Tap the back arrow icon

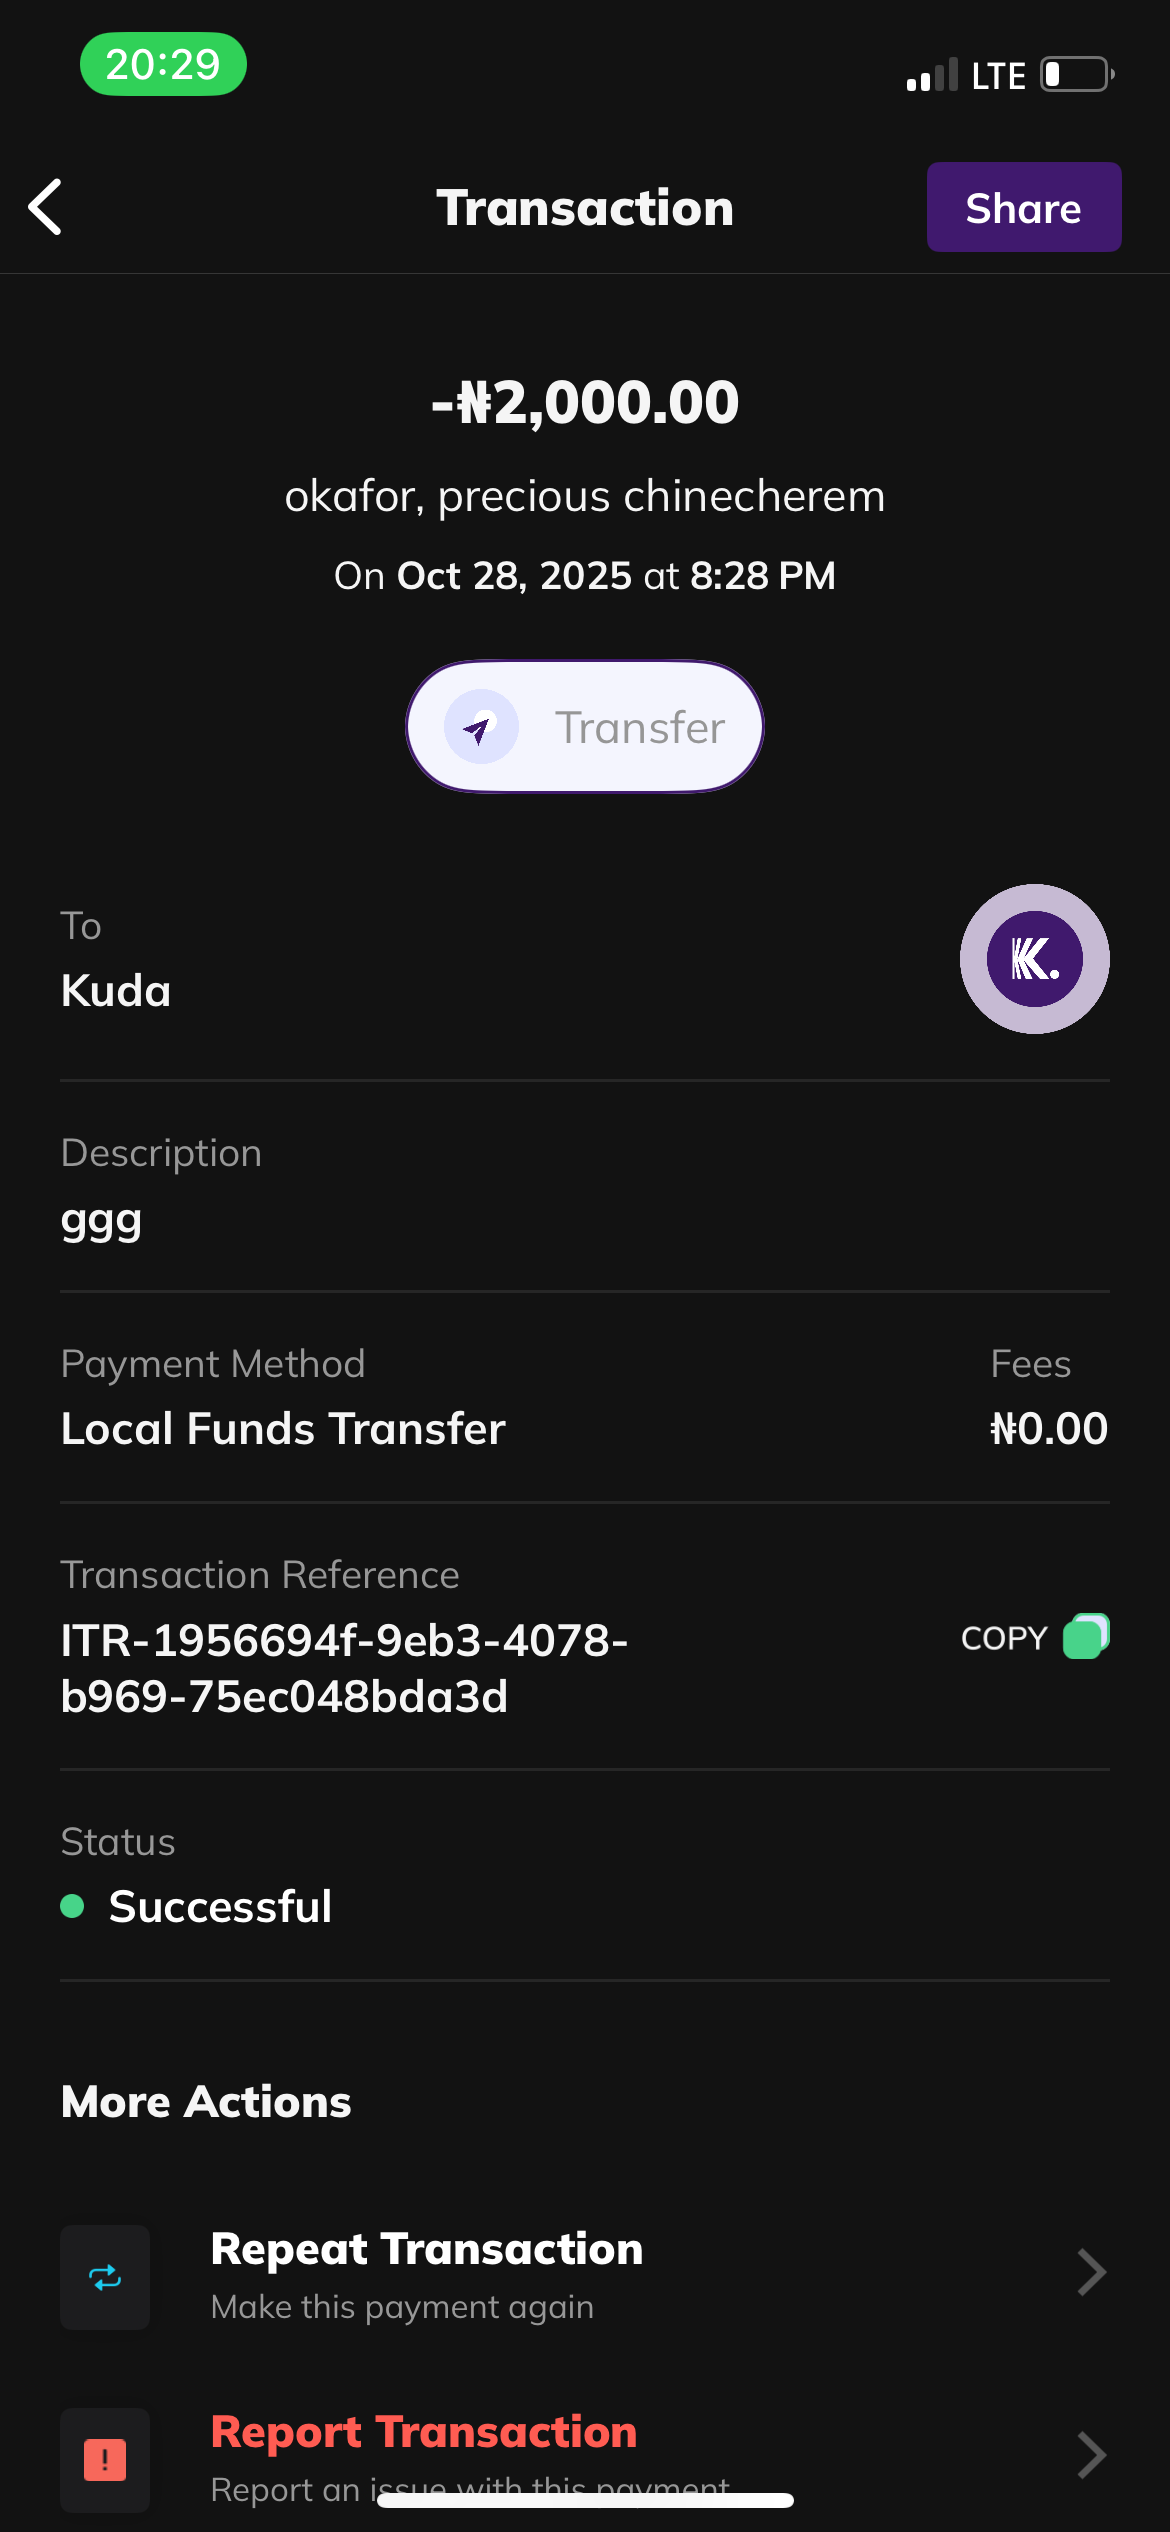click(x=46, y=207)
